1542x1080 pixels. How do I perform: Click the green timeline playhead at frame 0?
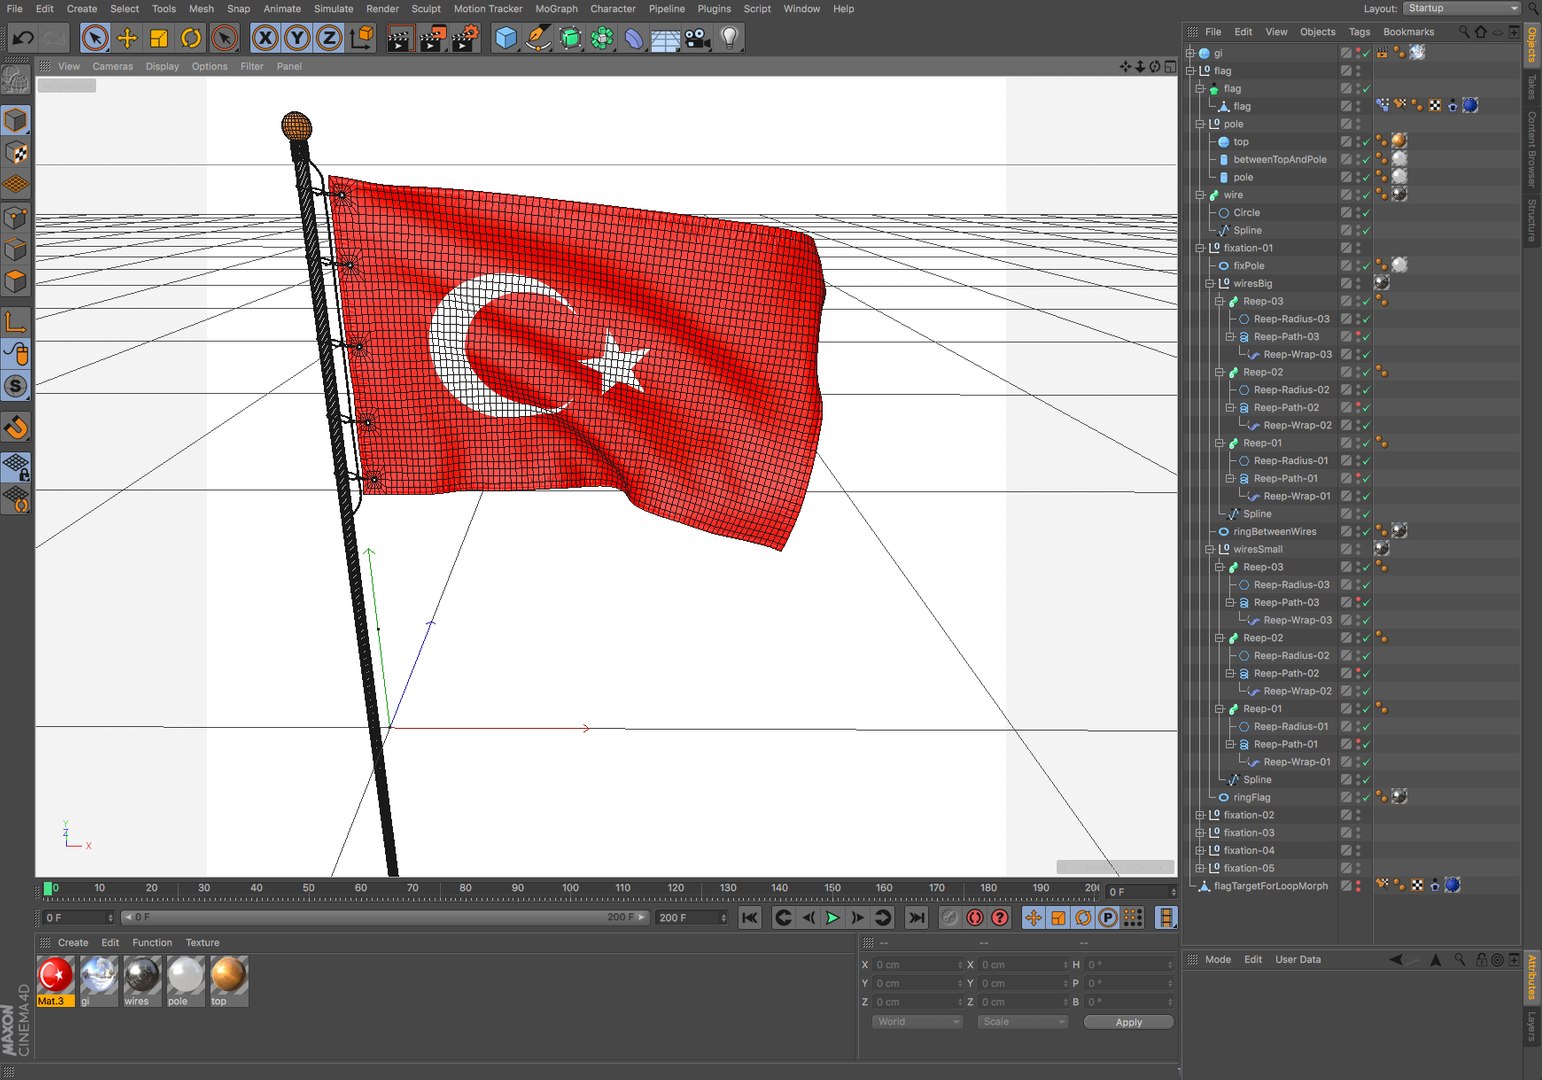[48, 888]
